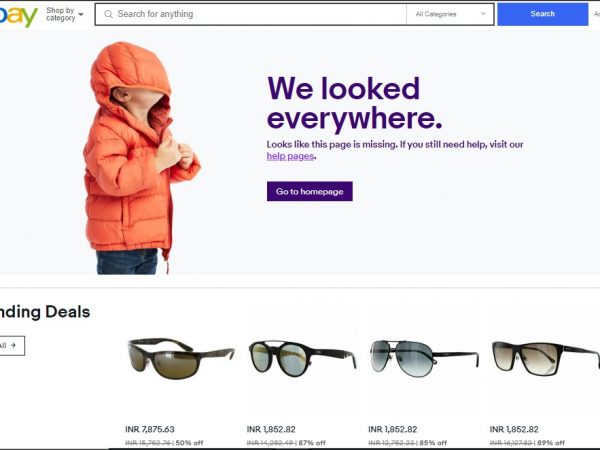Click the blue Search button
600x450 pixels.
(543, 14)
